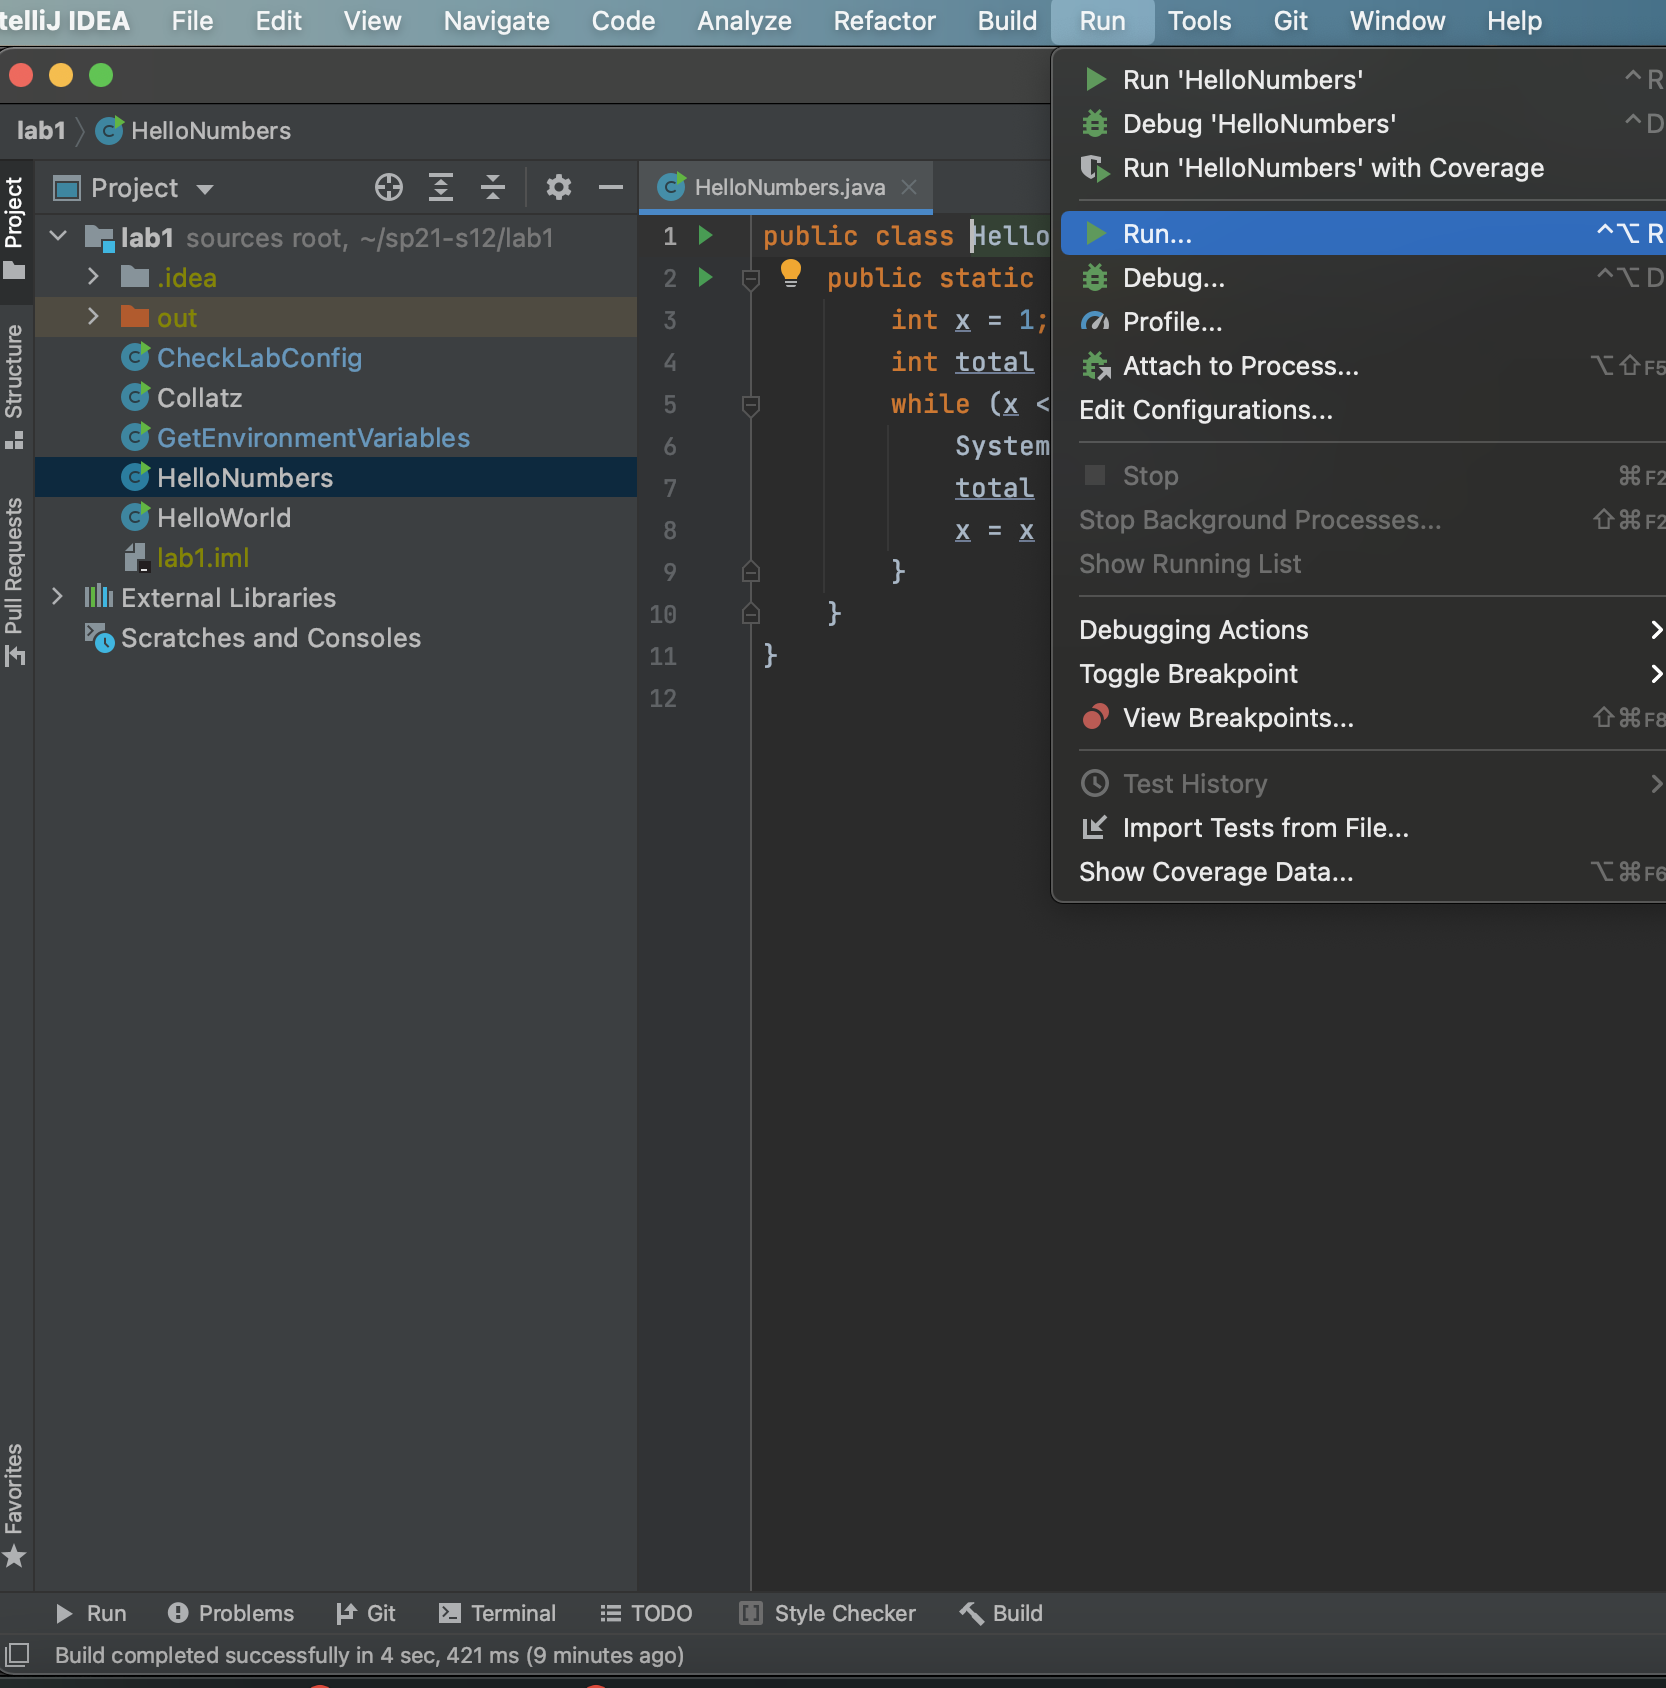
Task: Toggle the Favorites tool window
Action: click(x=14, y=1503)
